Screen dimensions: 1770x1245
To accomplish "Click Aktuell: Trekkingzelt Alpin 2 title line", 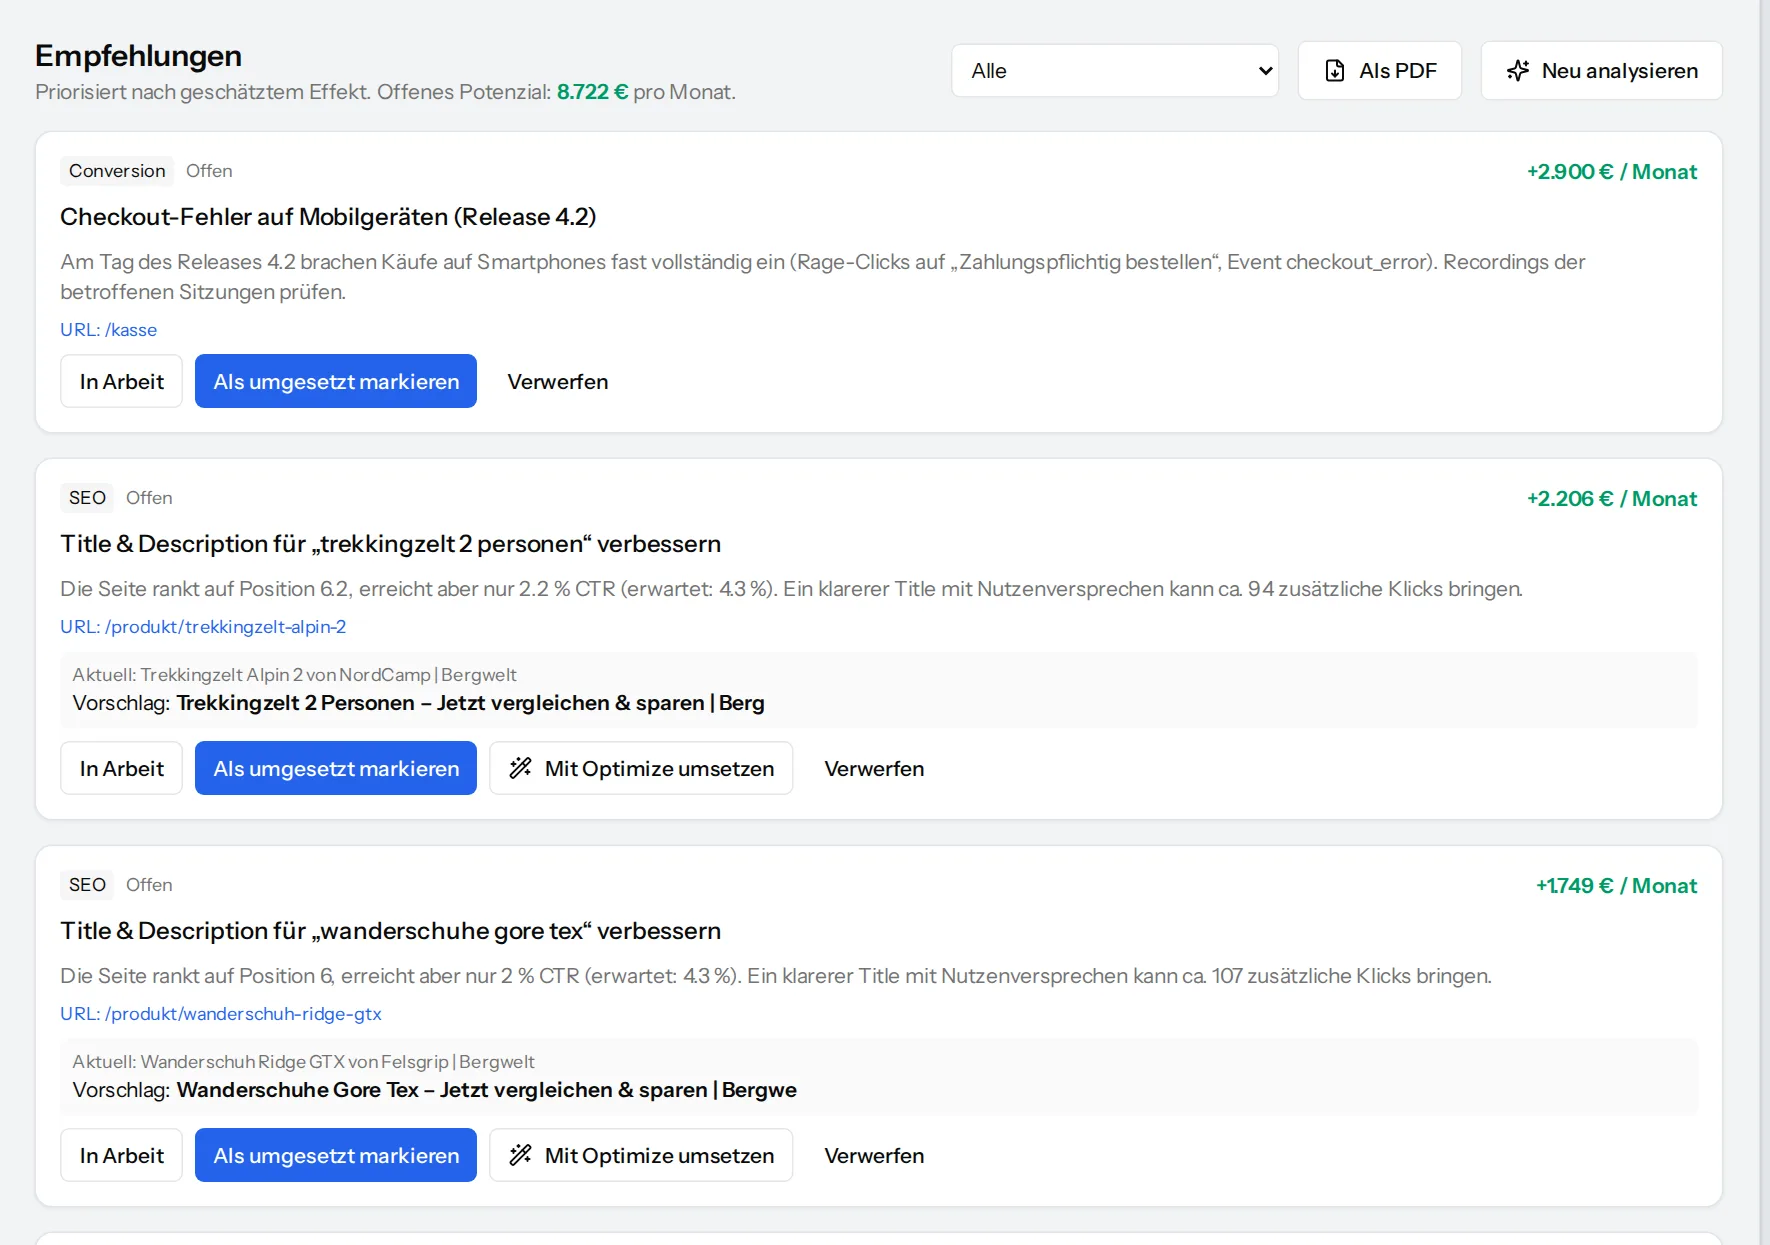I will point(294,675).
